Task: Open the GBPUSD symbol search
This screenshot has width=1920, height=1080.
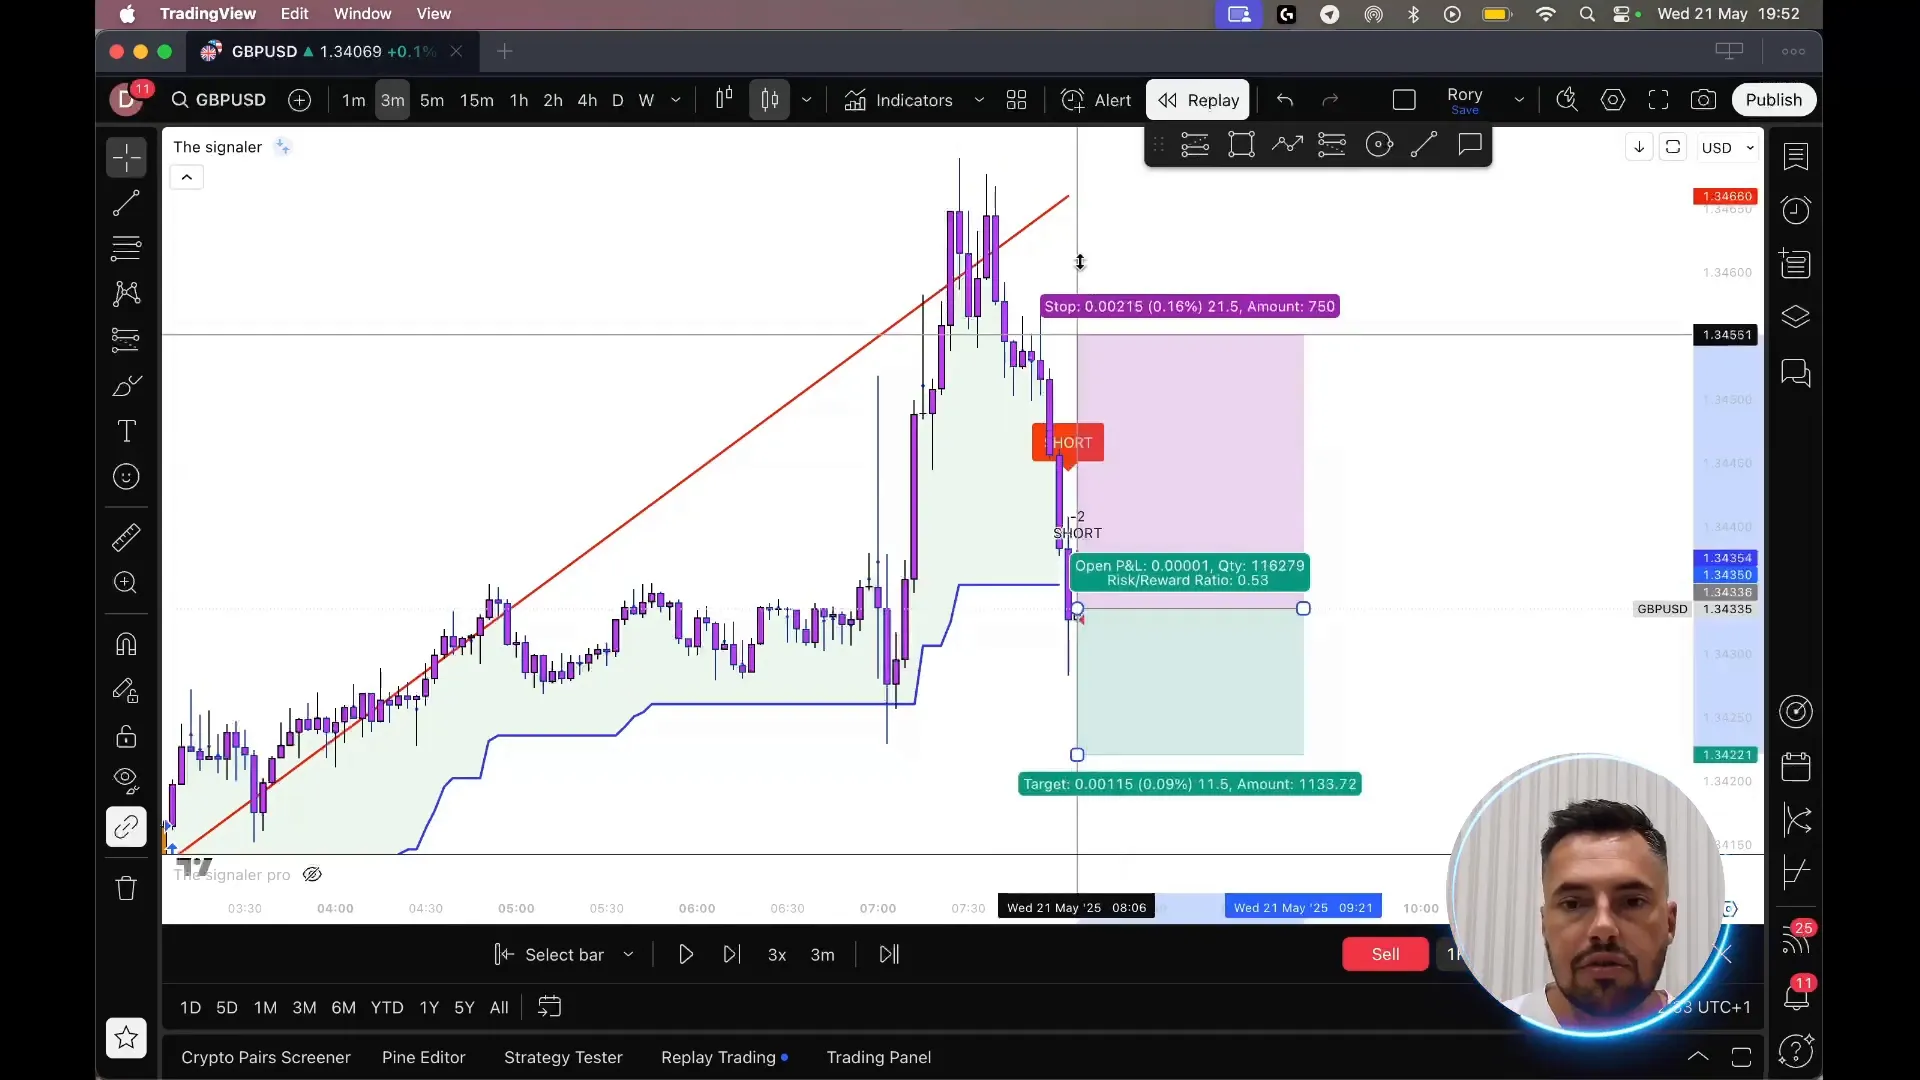Action: 219,100
